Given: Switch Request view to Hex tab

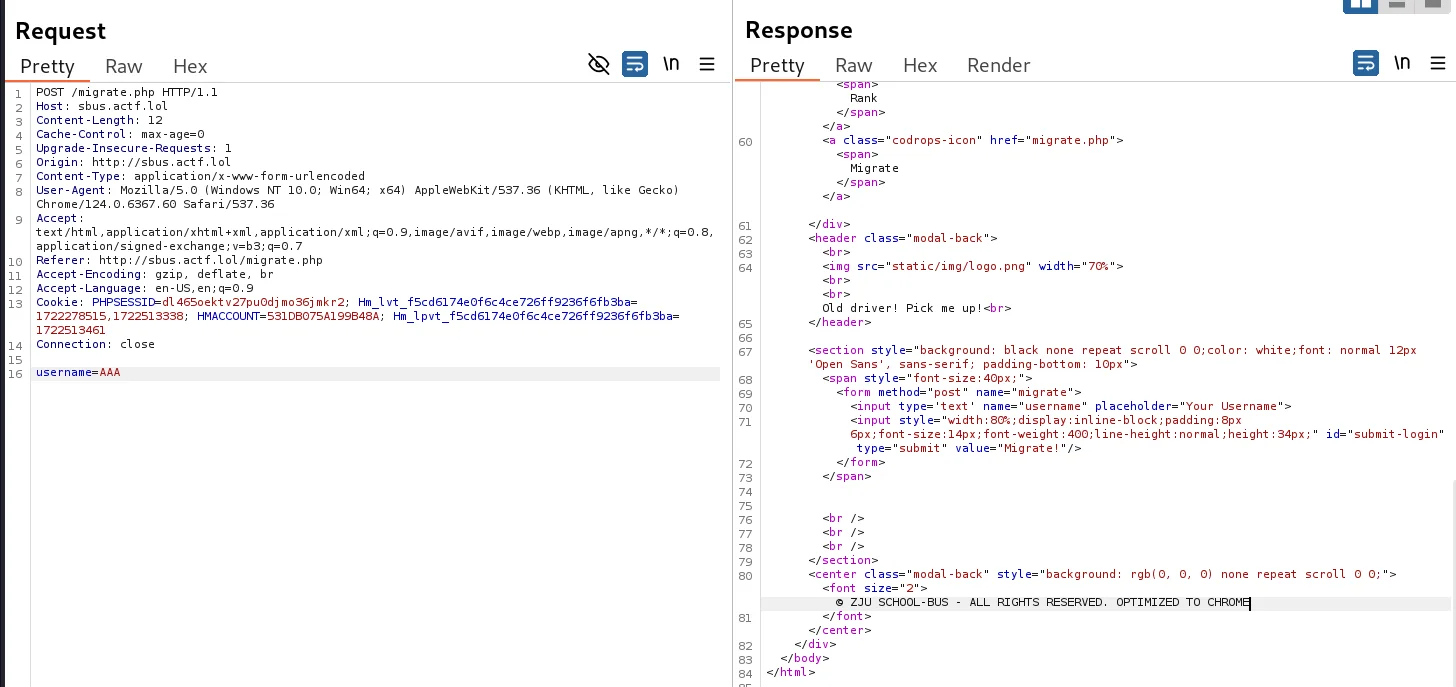Looking at the screenshot, I should click(190, 66).
